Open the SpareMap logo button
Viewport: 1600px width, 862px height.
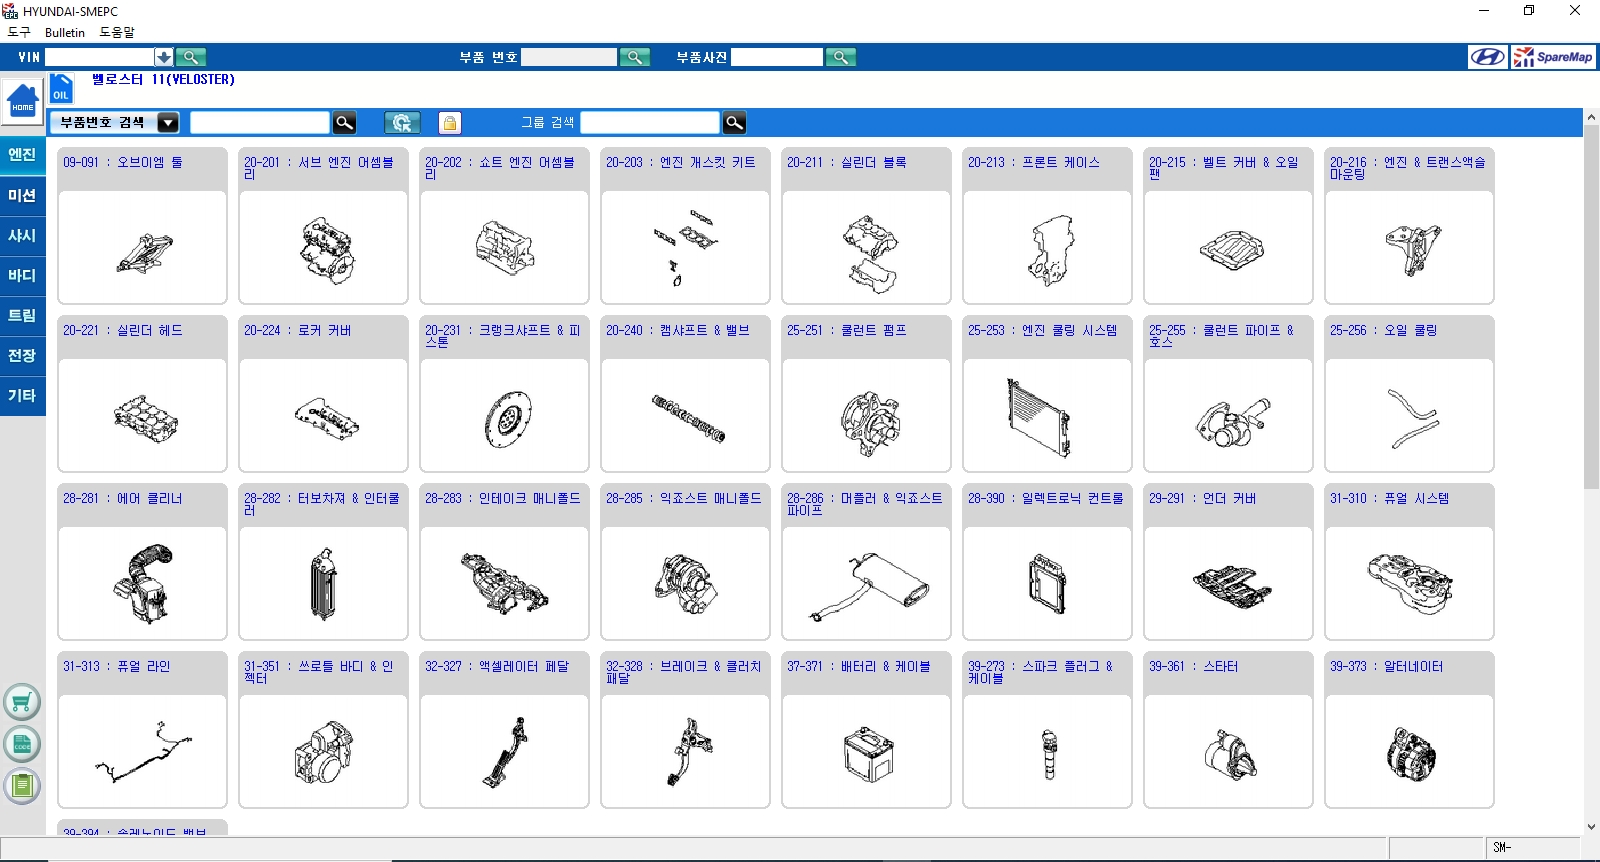pos(1553,57)
